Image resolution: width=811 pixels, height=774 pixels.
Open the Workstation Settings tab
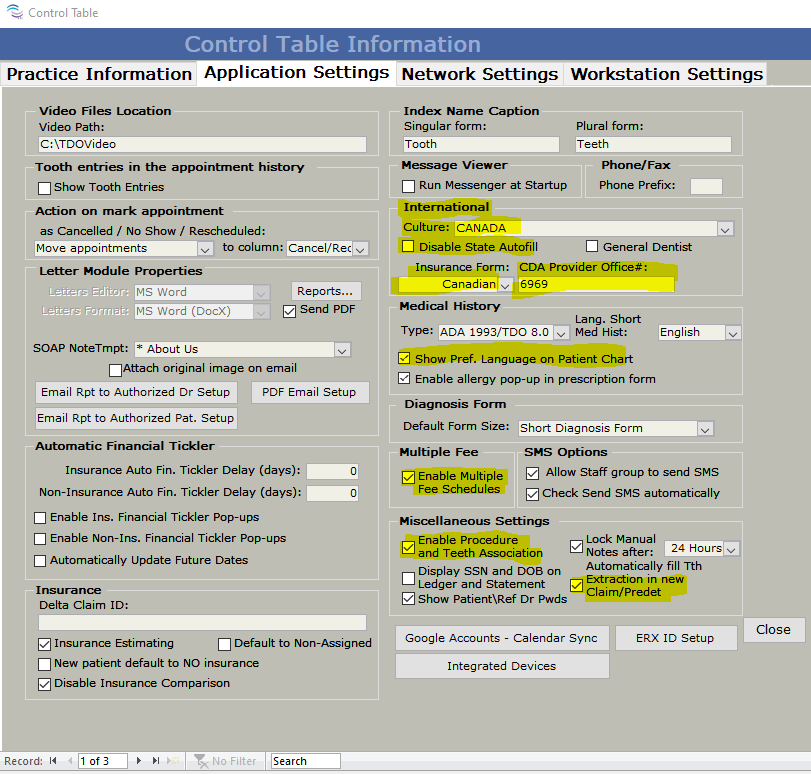(666, 74)
